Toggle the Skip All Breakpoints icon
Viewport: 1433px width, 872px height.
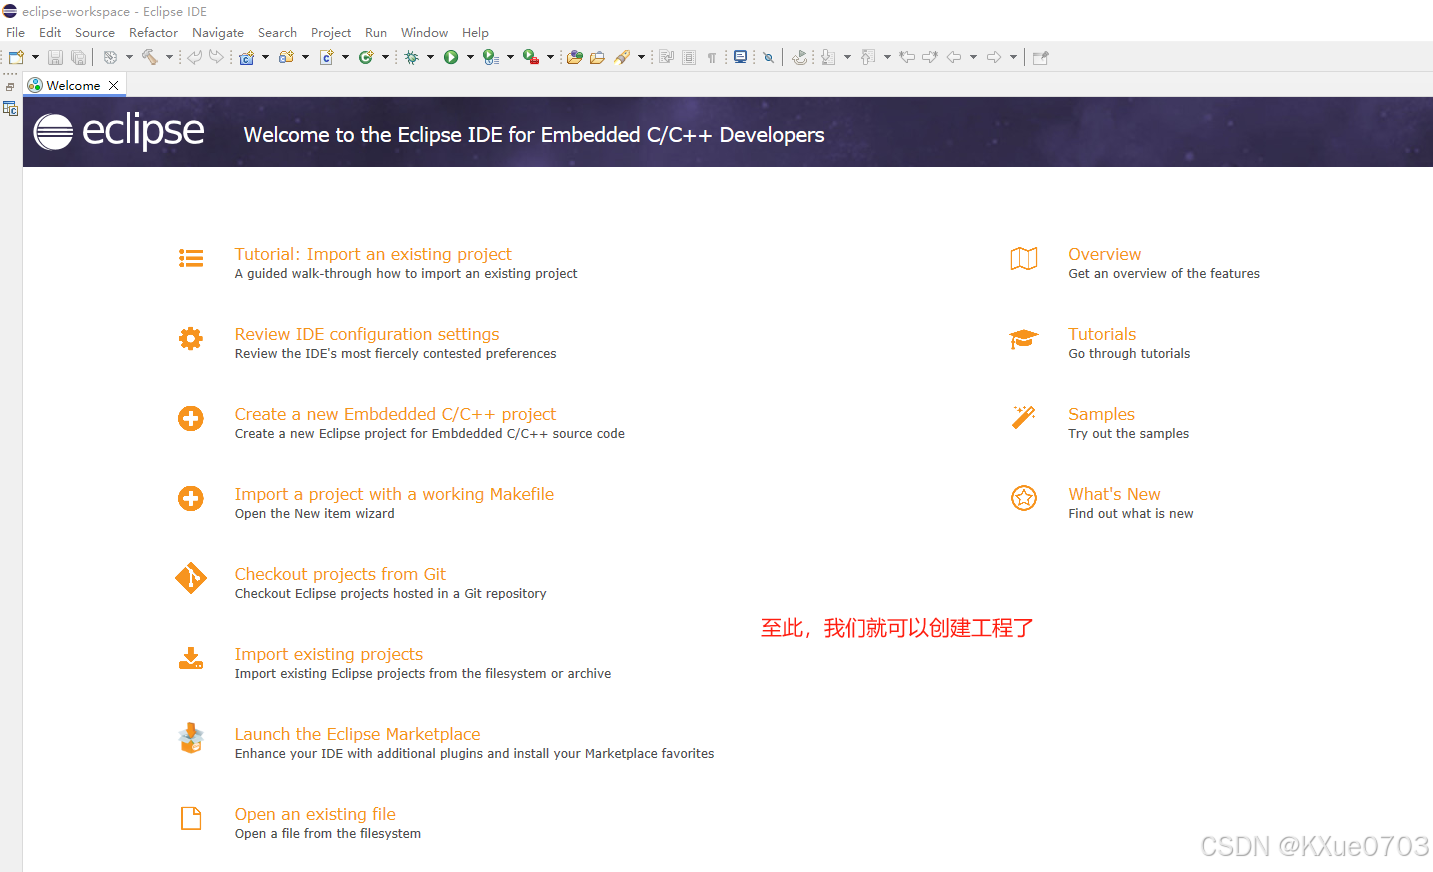tap(769, 57)
